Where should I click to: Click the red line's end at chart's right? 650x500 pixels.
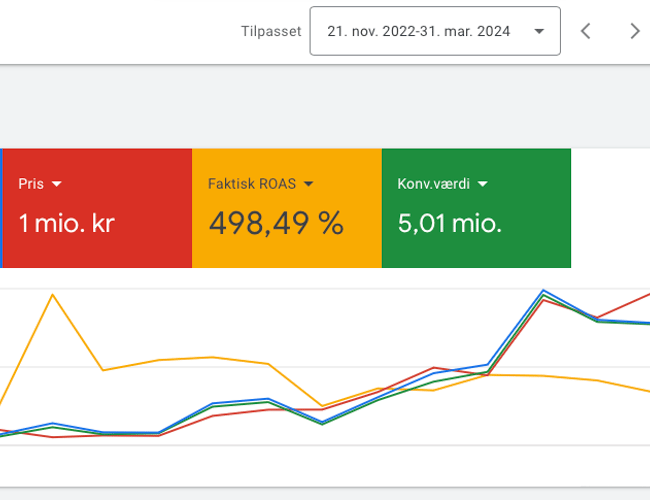646,295
